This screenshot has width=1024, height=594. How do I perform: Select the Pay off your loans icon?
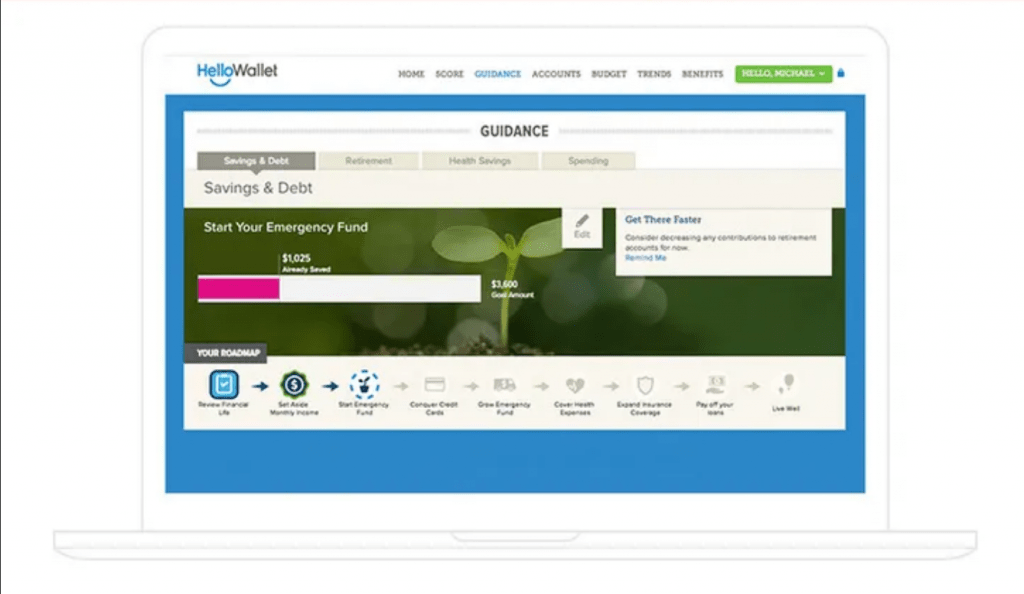click(x=716, y=384)
